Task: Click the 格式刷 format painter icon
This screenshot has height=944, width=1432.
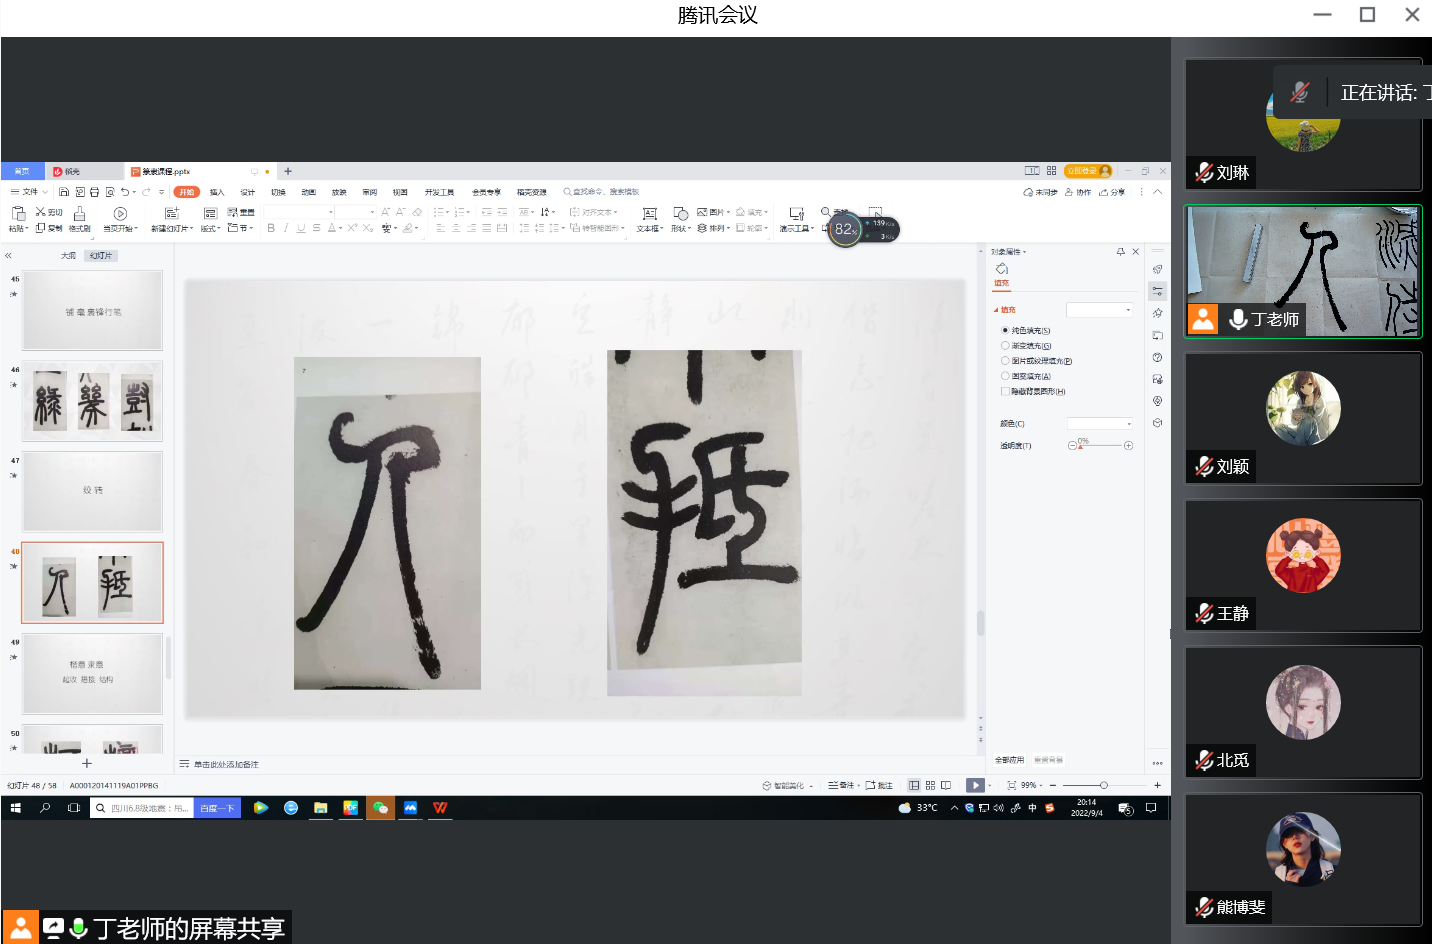Action: (79, 214)
